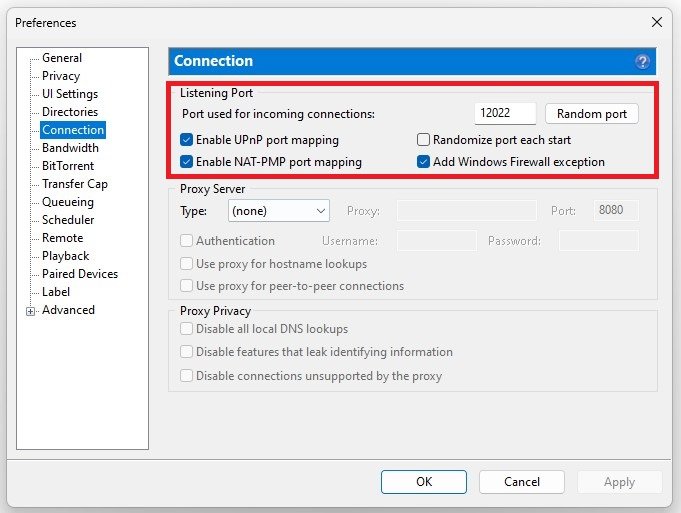Toggle Add Windows Firewall exception checkbox
The height and width of the screenshot is (513, 681).
pyautogui.click(x=424, y=162)
